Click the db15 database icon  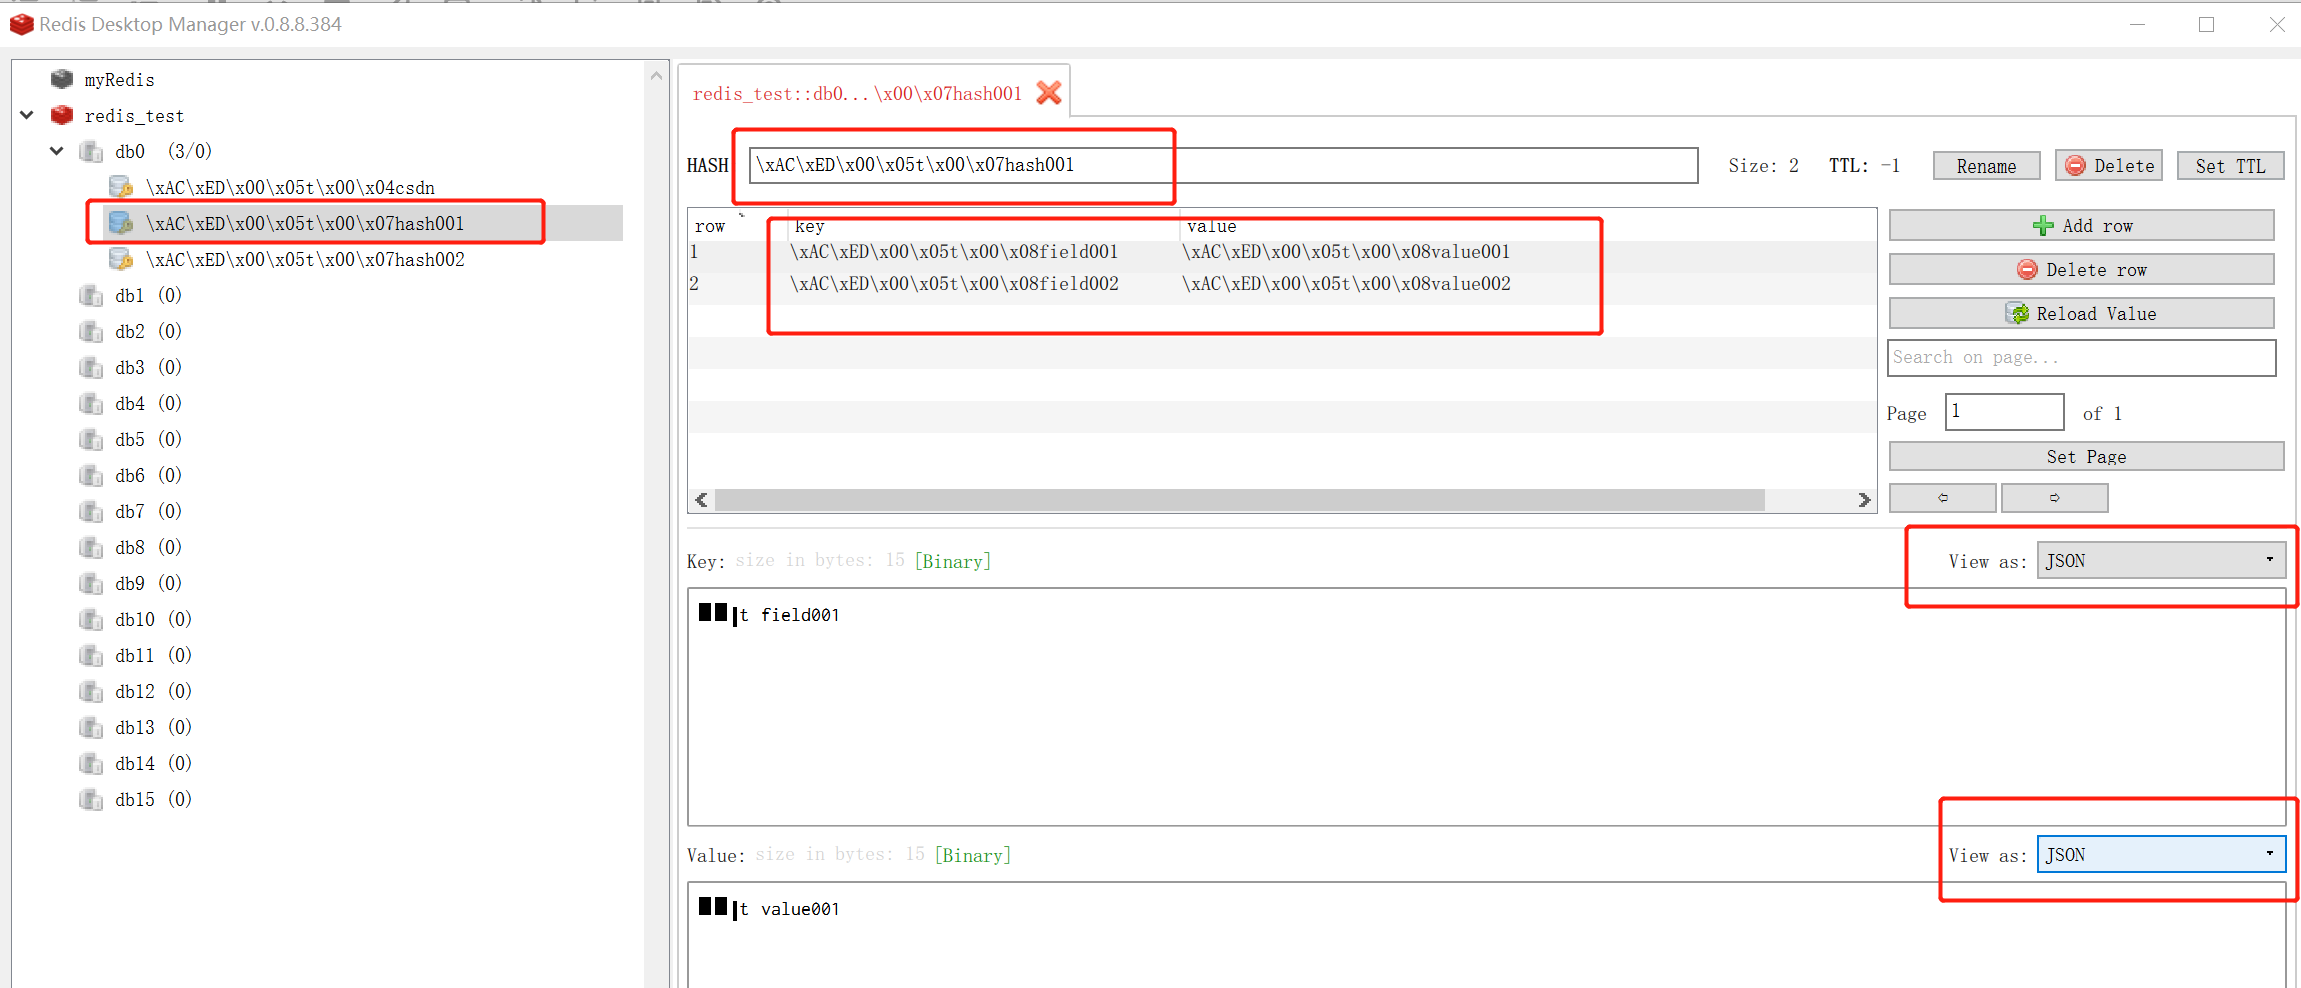coord(91,799)
